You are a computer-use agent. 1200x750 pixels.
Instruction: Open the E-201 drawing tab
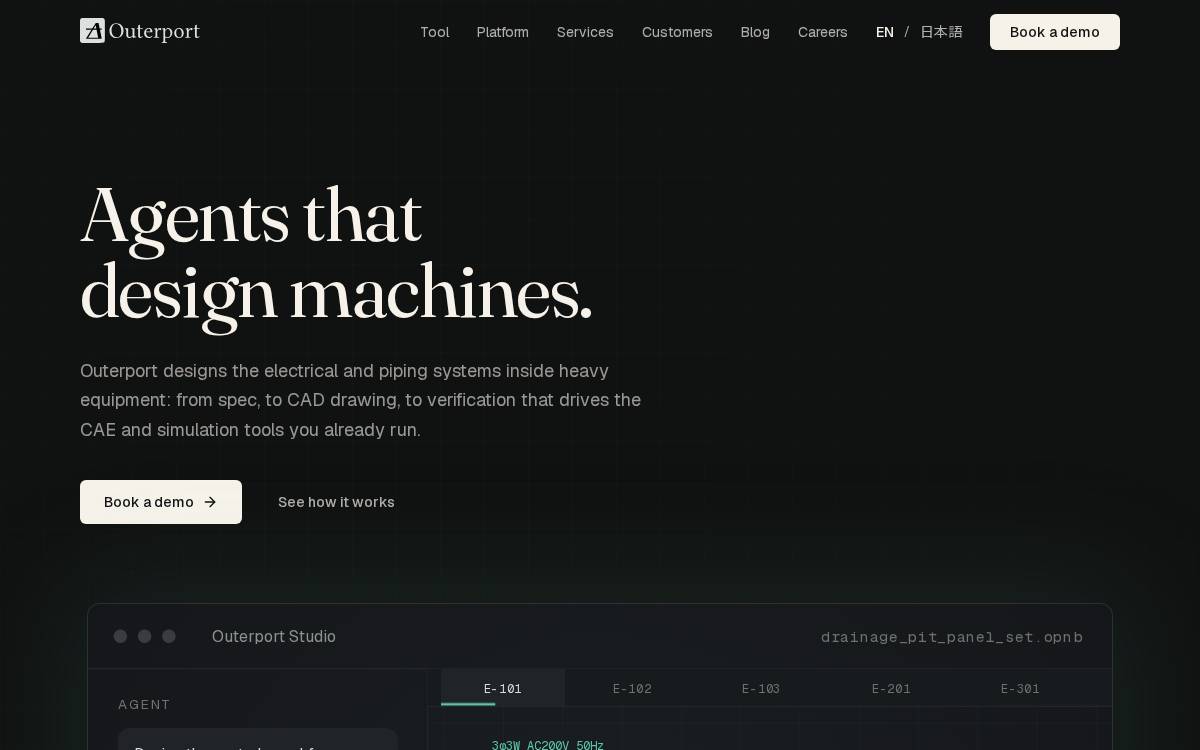[891, 688]
